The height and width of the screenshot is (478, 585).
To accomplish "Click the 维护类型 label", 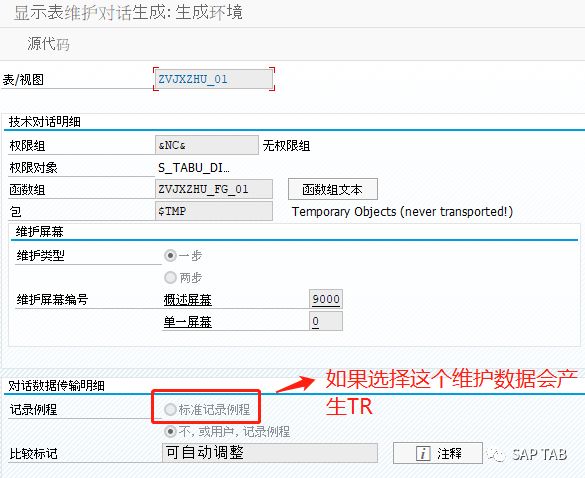I will (x=40, y=256).
